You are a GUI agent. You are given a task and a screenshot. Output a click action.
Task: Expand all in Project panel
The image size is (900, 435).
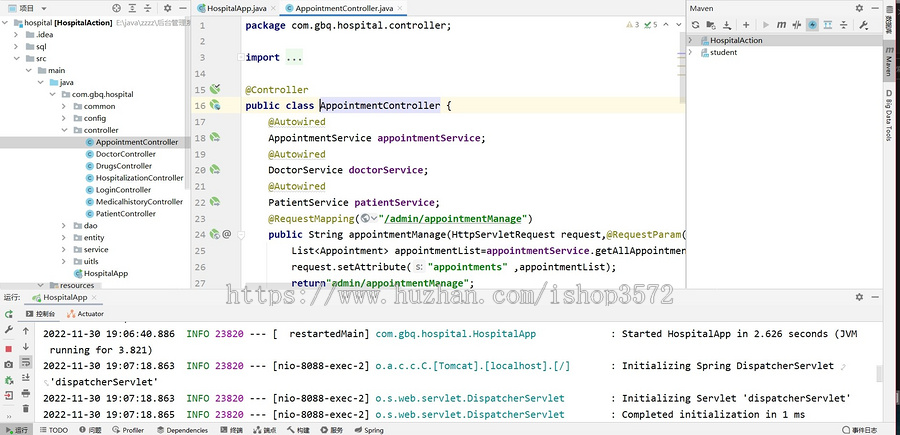point(133,8)
